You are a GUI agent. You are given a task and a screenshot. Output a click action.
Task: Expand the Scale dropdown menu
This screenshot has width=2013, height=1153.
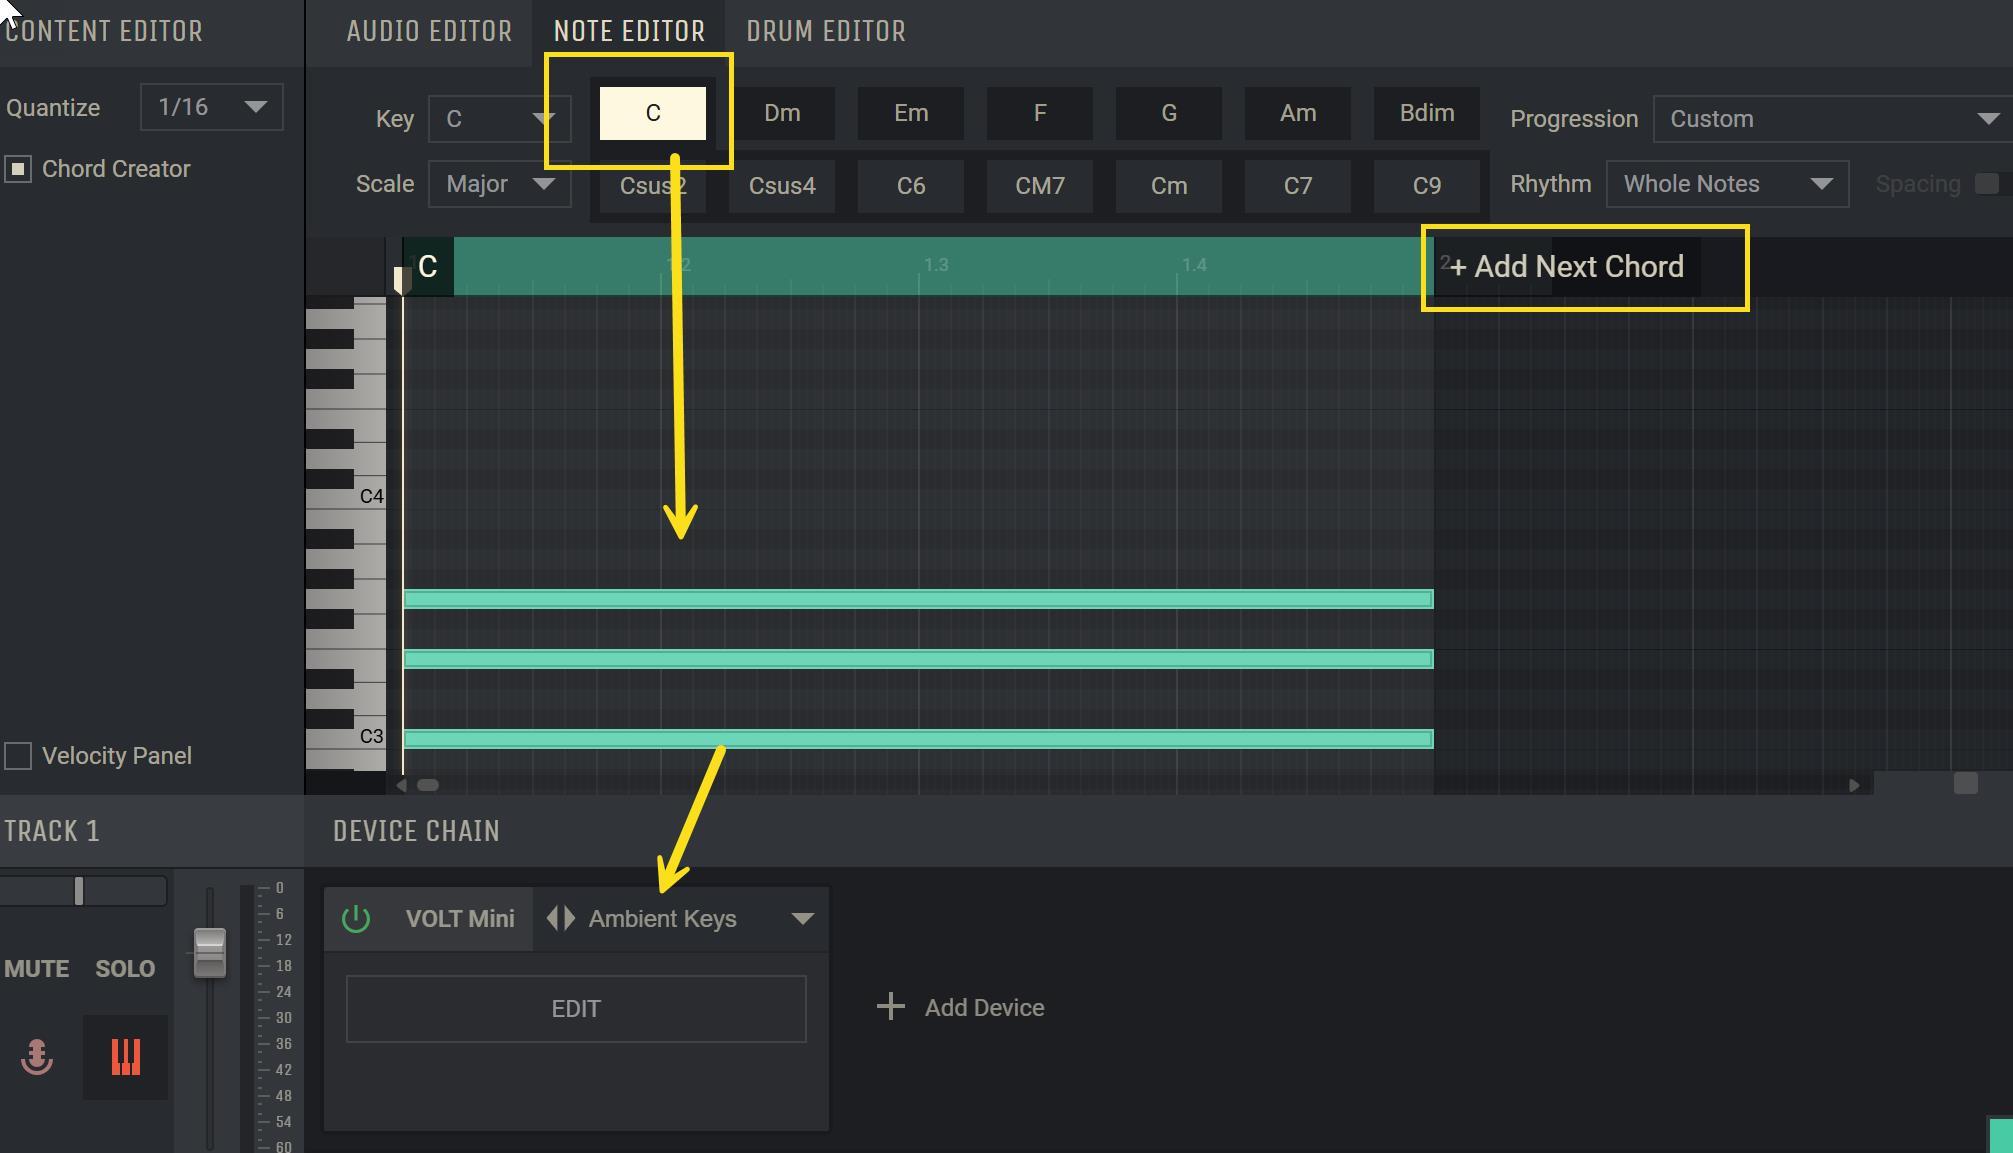point(546,184)
